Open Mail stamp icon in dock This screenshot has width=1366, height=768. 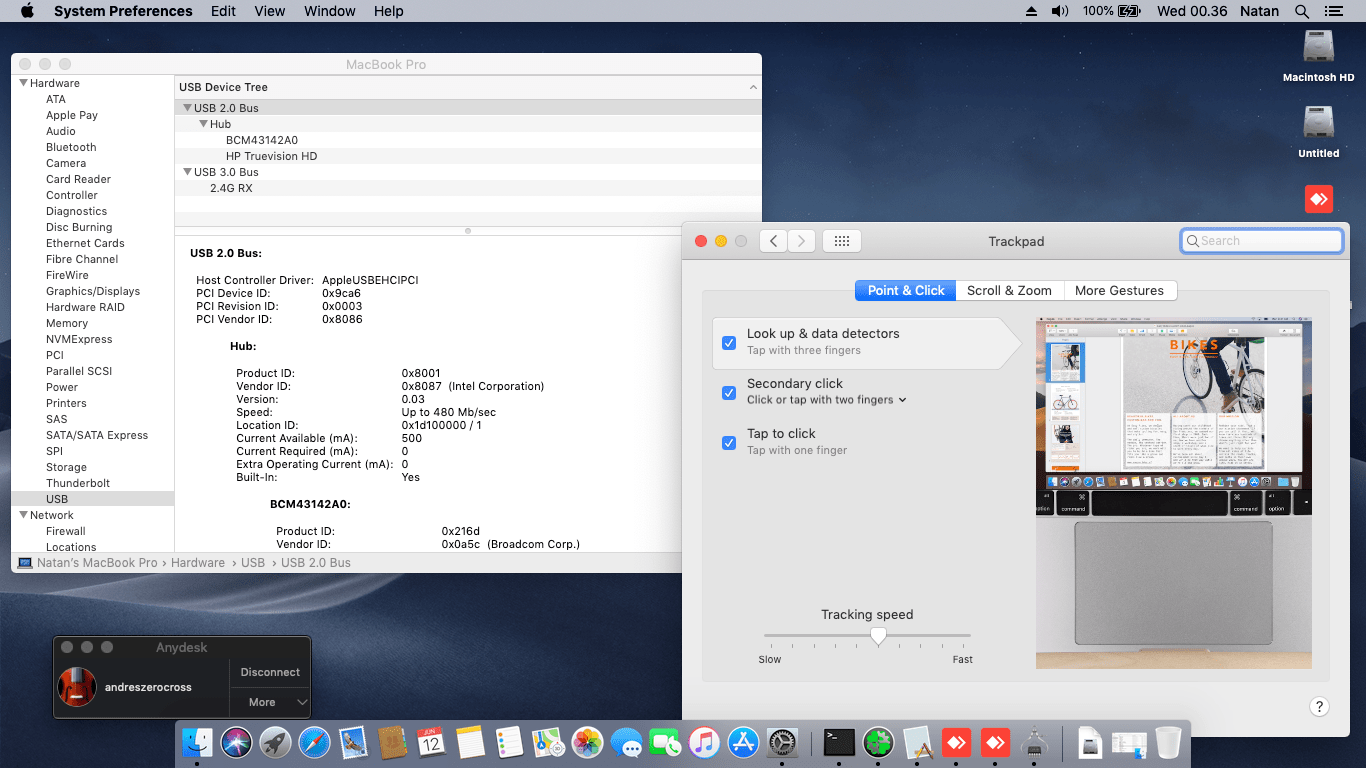pos(353,742)
